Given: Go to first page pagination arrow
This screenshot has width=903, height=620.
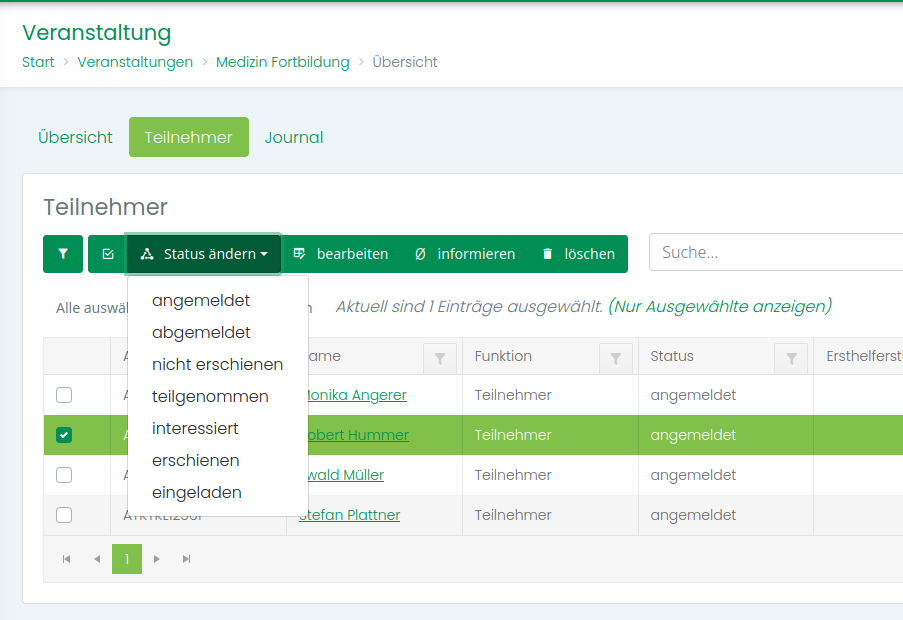Looking at the screenshot, I should 66,559.
